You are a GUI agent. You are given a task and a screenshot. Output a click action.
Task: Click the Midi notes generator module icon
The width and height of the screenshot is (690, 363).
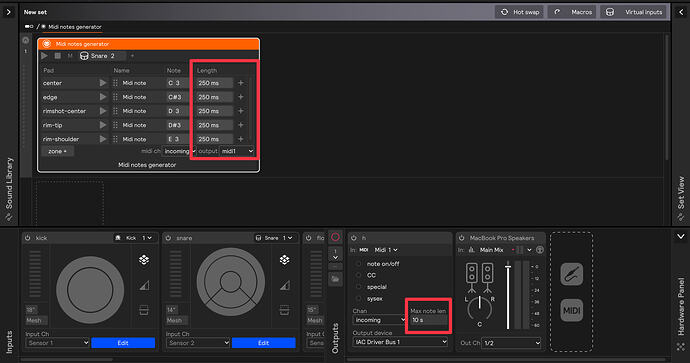(47, 44)
